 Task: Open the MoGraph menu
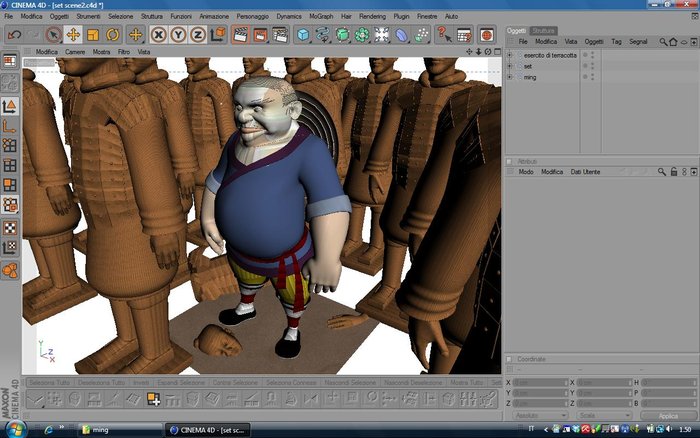coord(321,16)
